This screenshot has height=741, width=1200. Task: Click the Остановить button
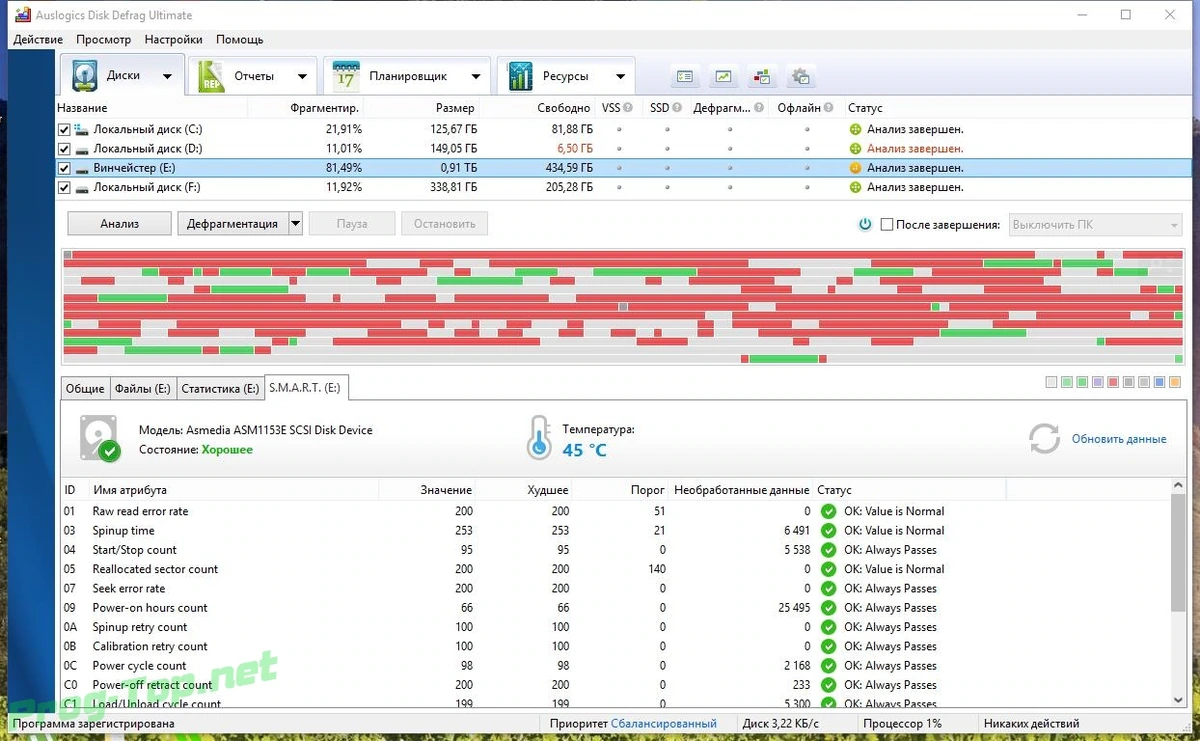pyautogui.click(x=445, y=224)
